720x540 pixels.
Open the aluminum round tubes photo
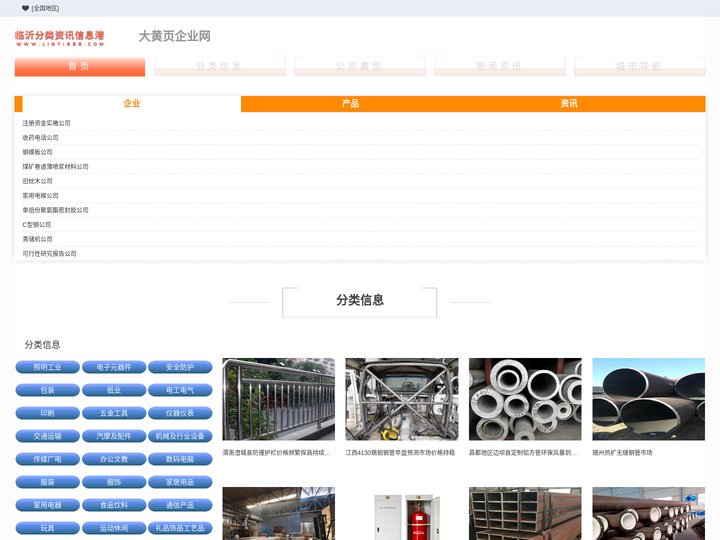[x=525, y=399]
